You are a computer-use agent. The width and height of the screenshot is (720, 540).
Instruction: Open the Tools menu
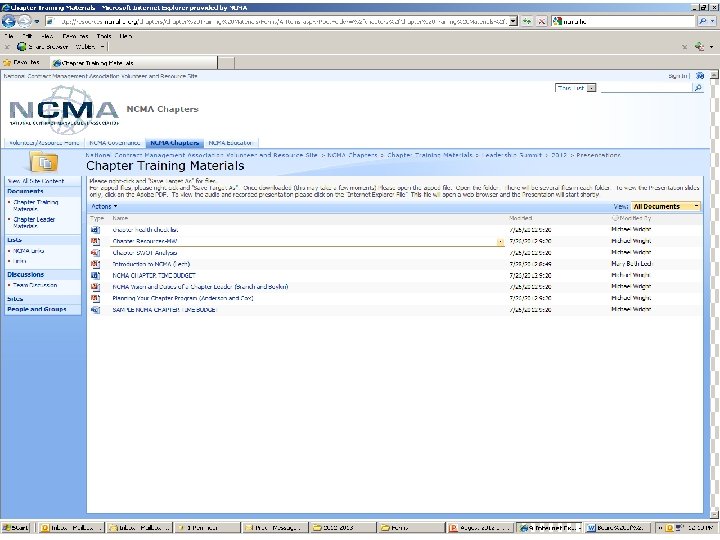click(x=104, y=36)
